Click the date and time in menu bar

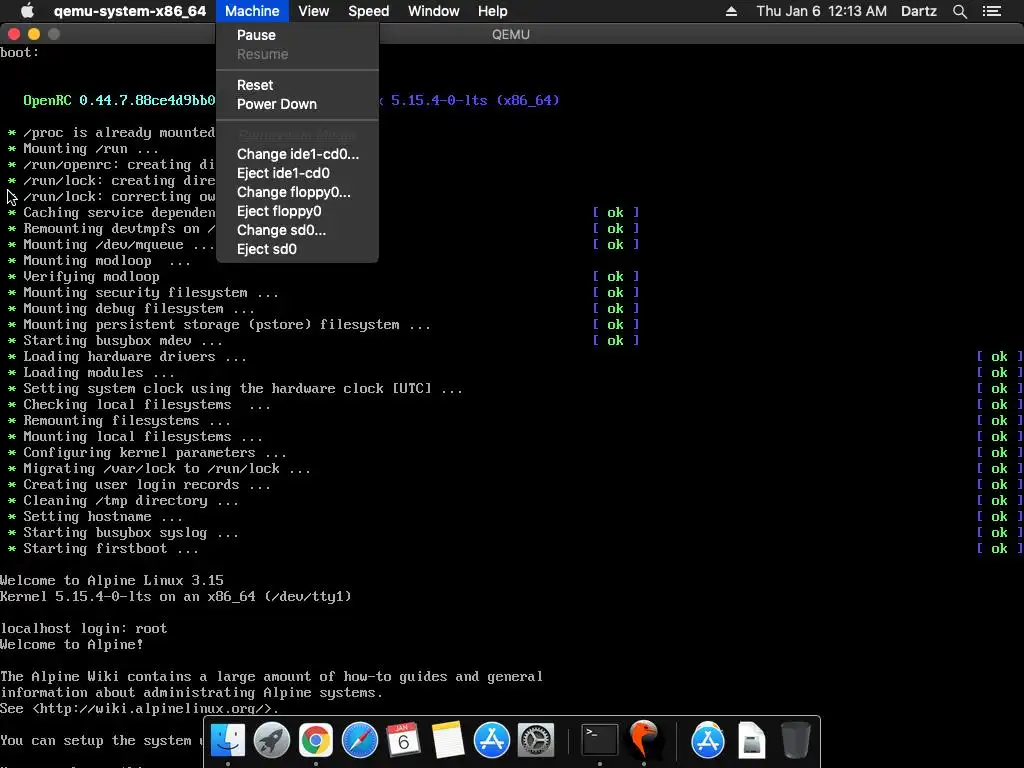click(822, 11)
